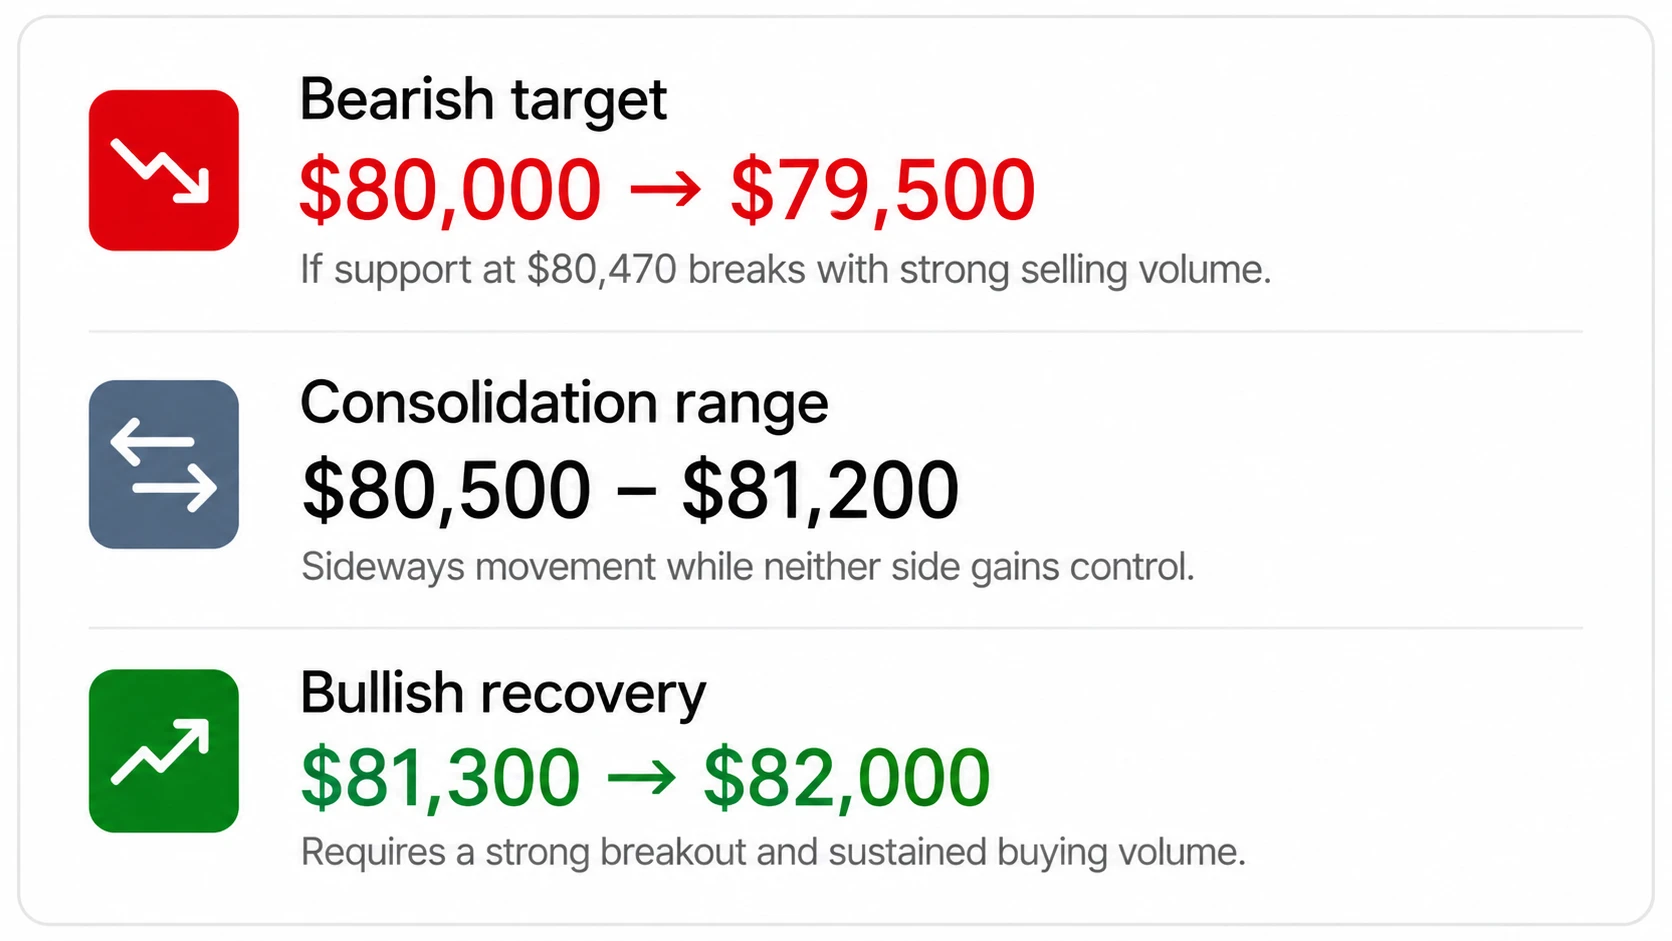Select the Bullish recovery heading

tap(503, 694)
